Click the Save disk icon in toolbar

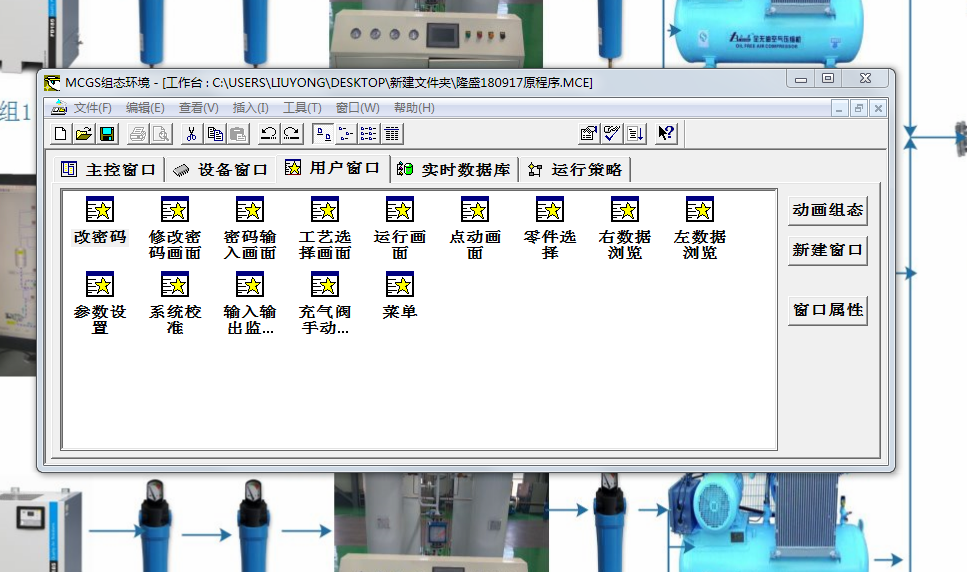tap(107, 134)
